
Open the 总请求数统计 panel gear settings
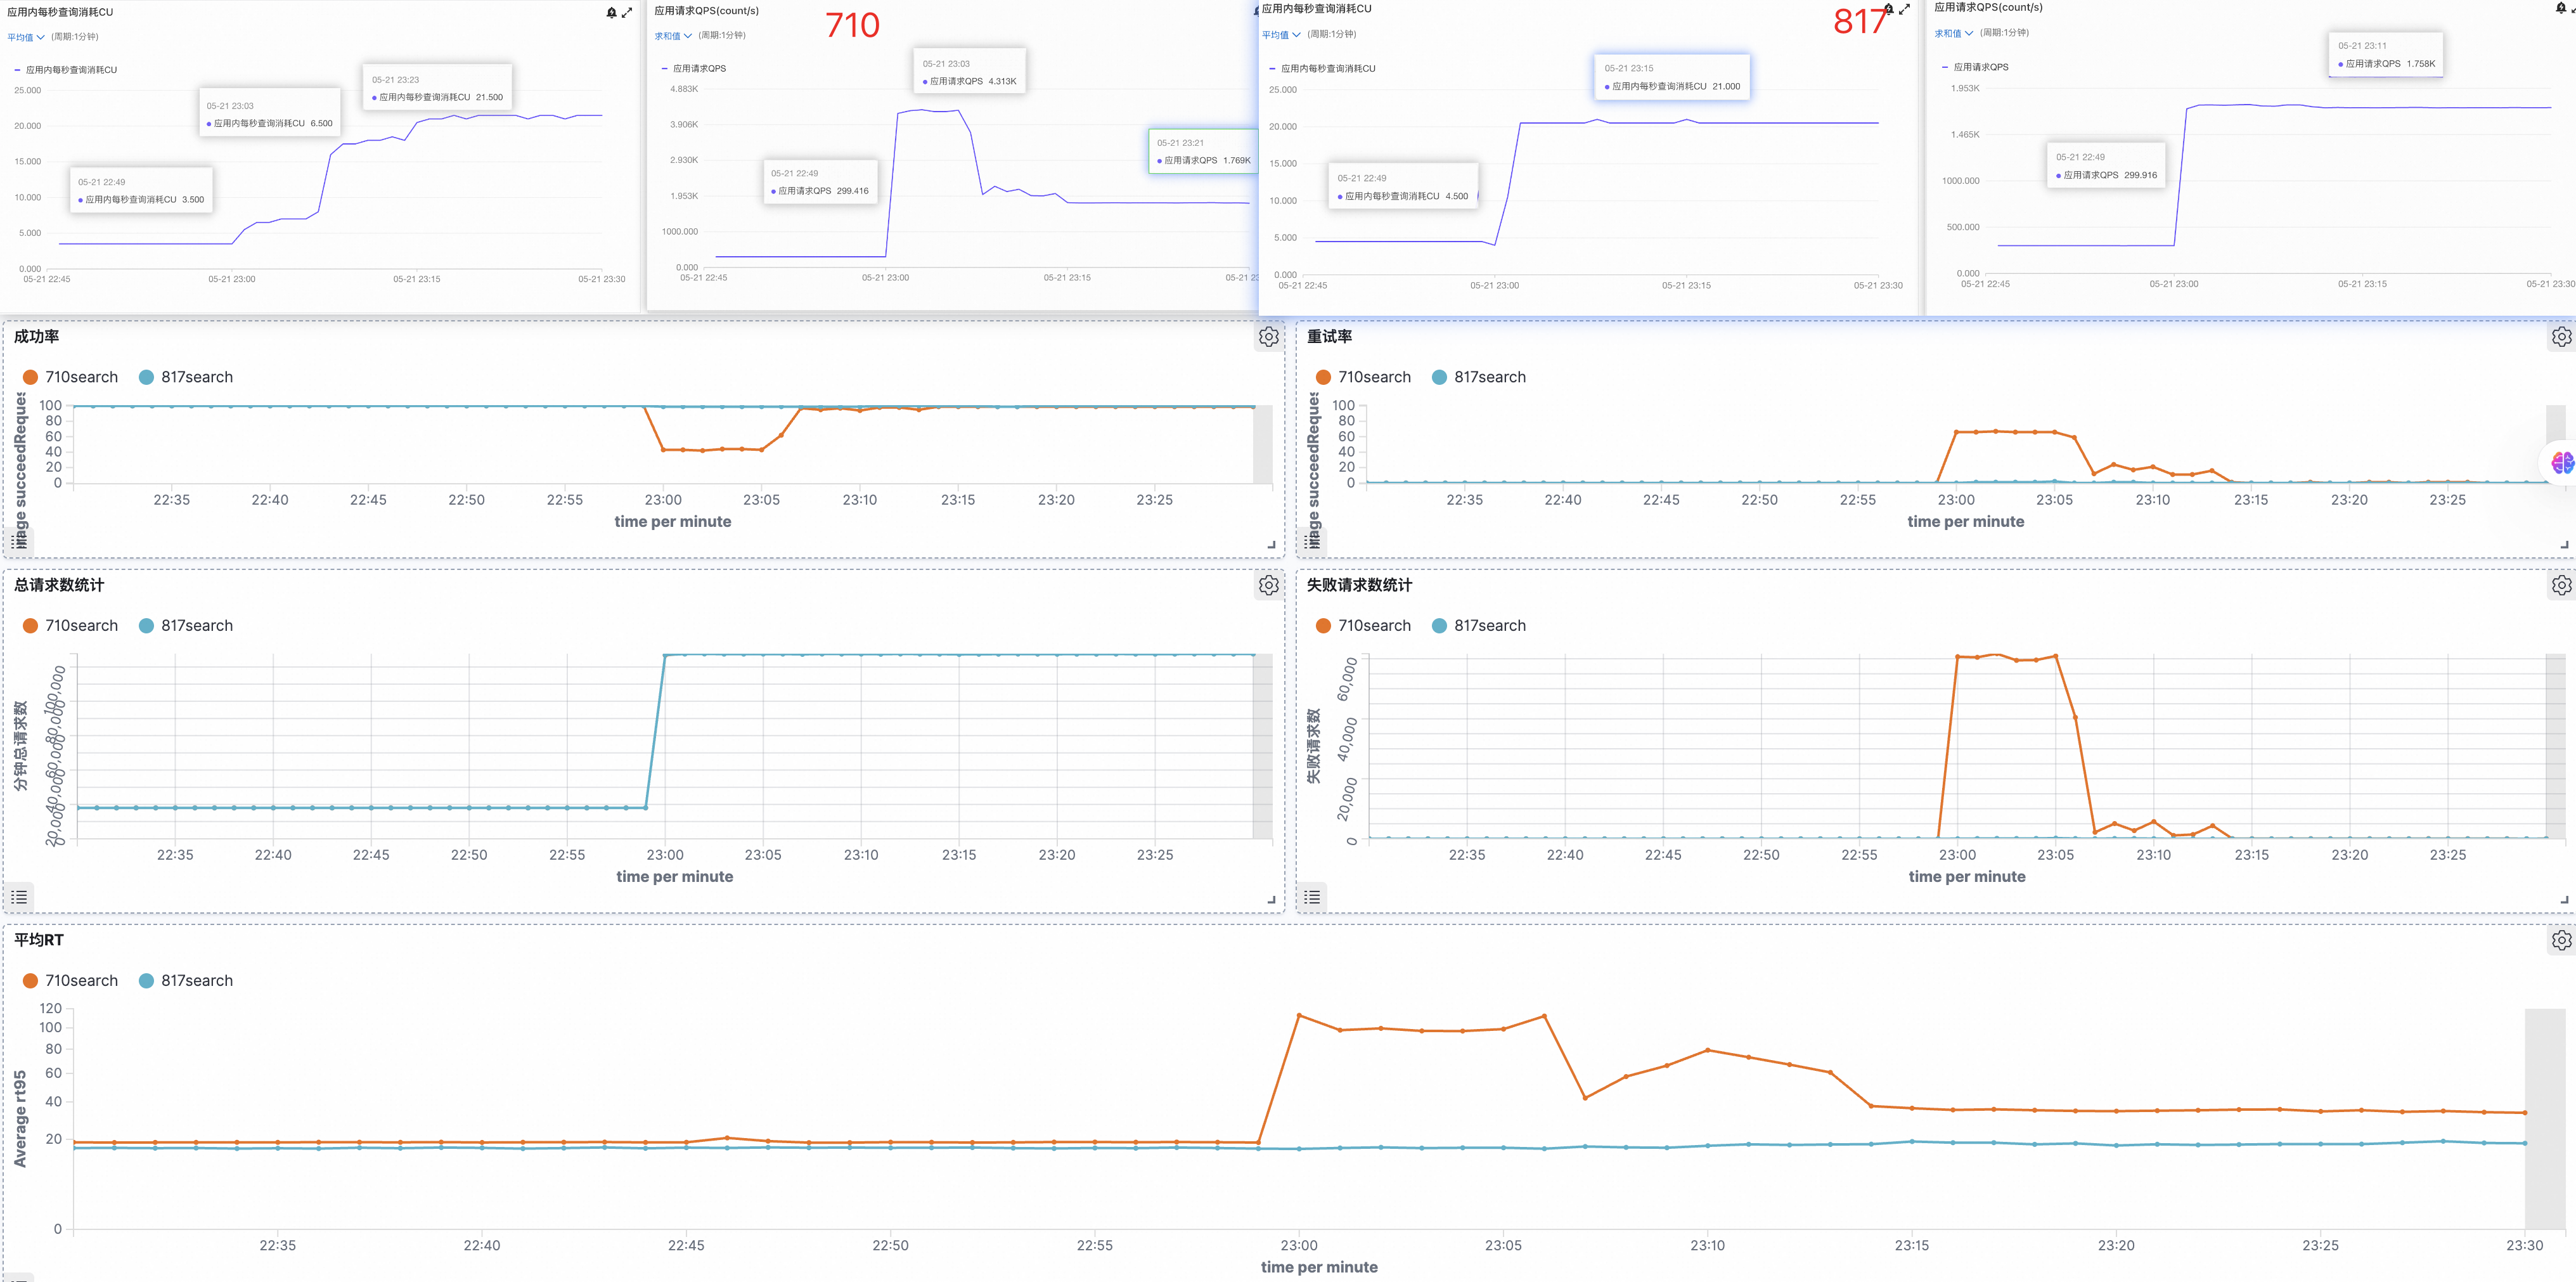click(1268, 585)
